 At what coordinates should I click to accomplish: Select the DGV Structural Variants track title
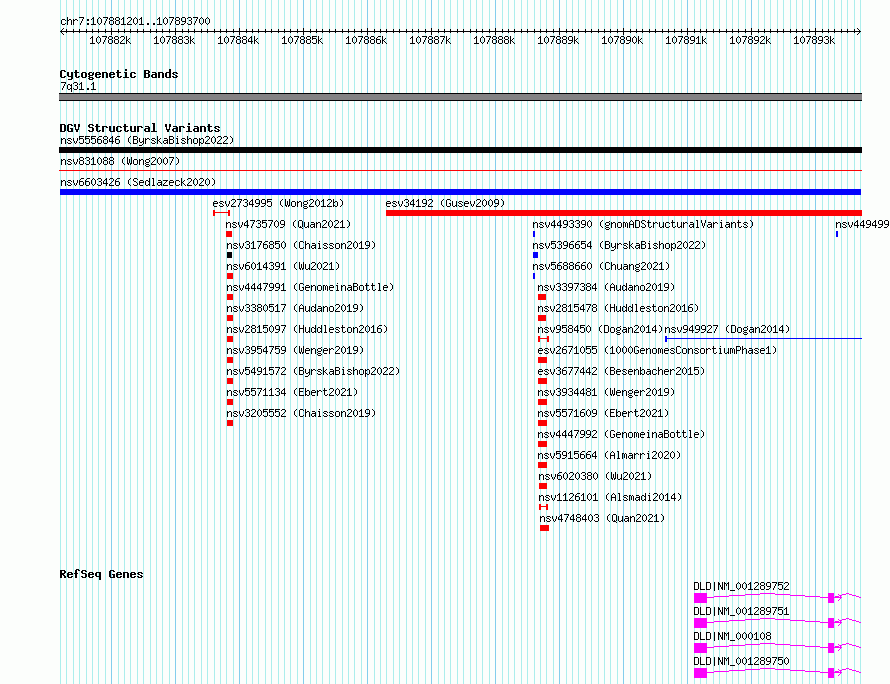pyautogui.click(x=140, y=128)
